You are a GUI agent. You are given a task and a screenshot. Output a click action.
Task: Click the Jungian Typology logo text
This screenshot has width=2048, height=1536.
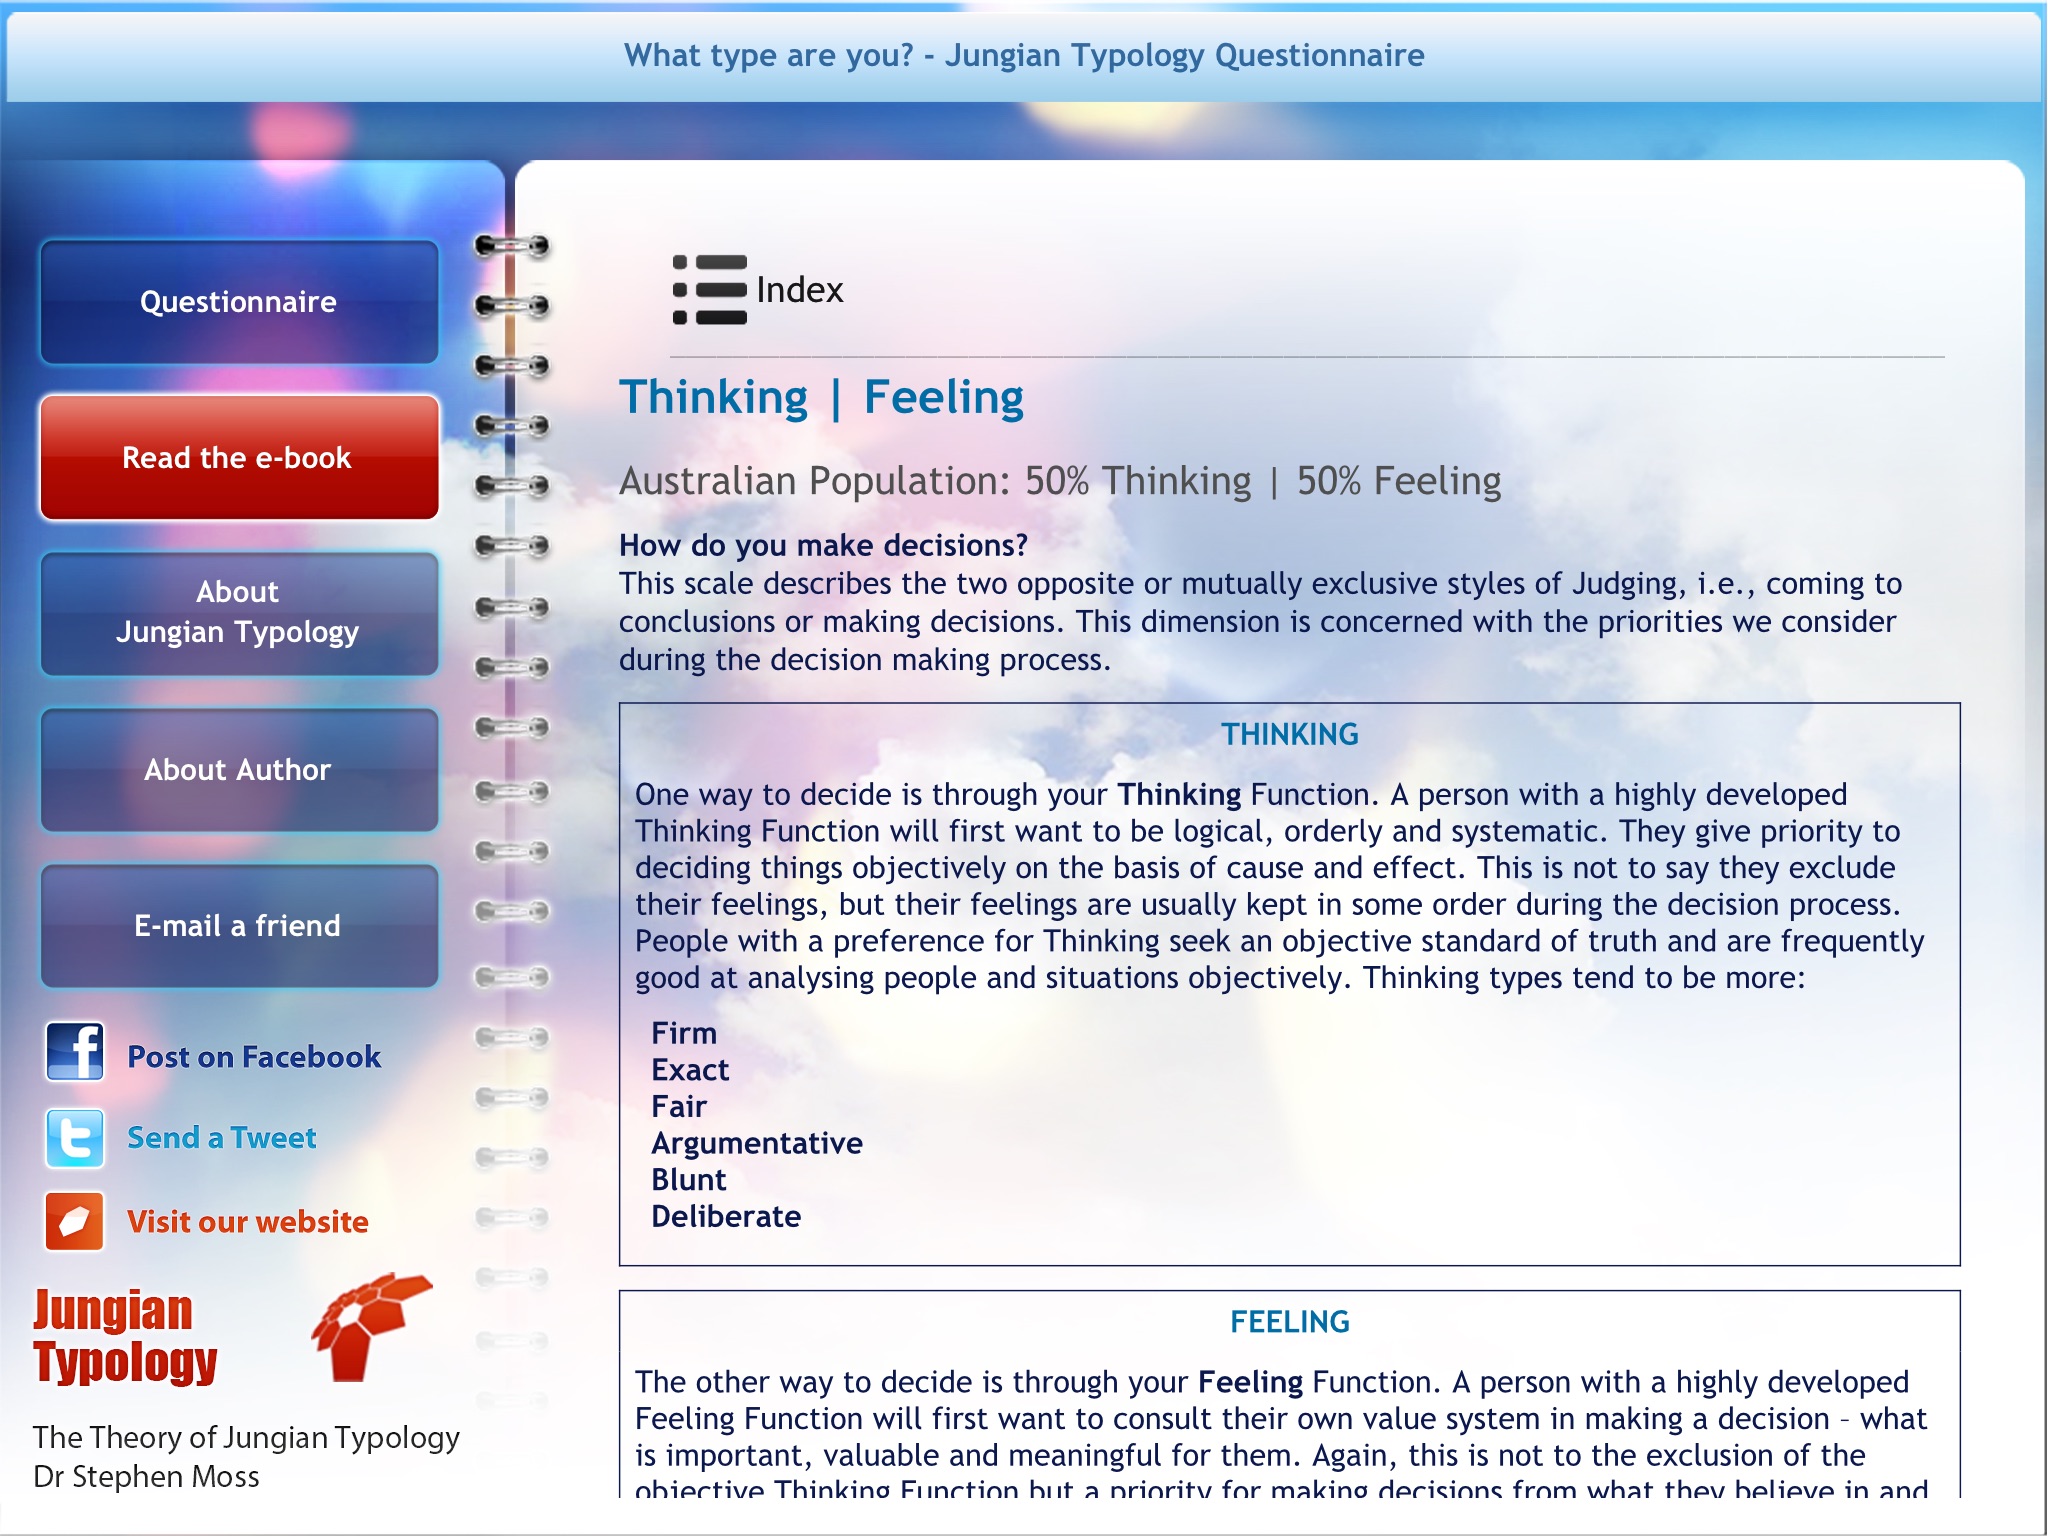(x=125, y=1336)
